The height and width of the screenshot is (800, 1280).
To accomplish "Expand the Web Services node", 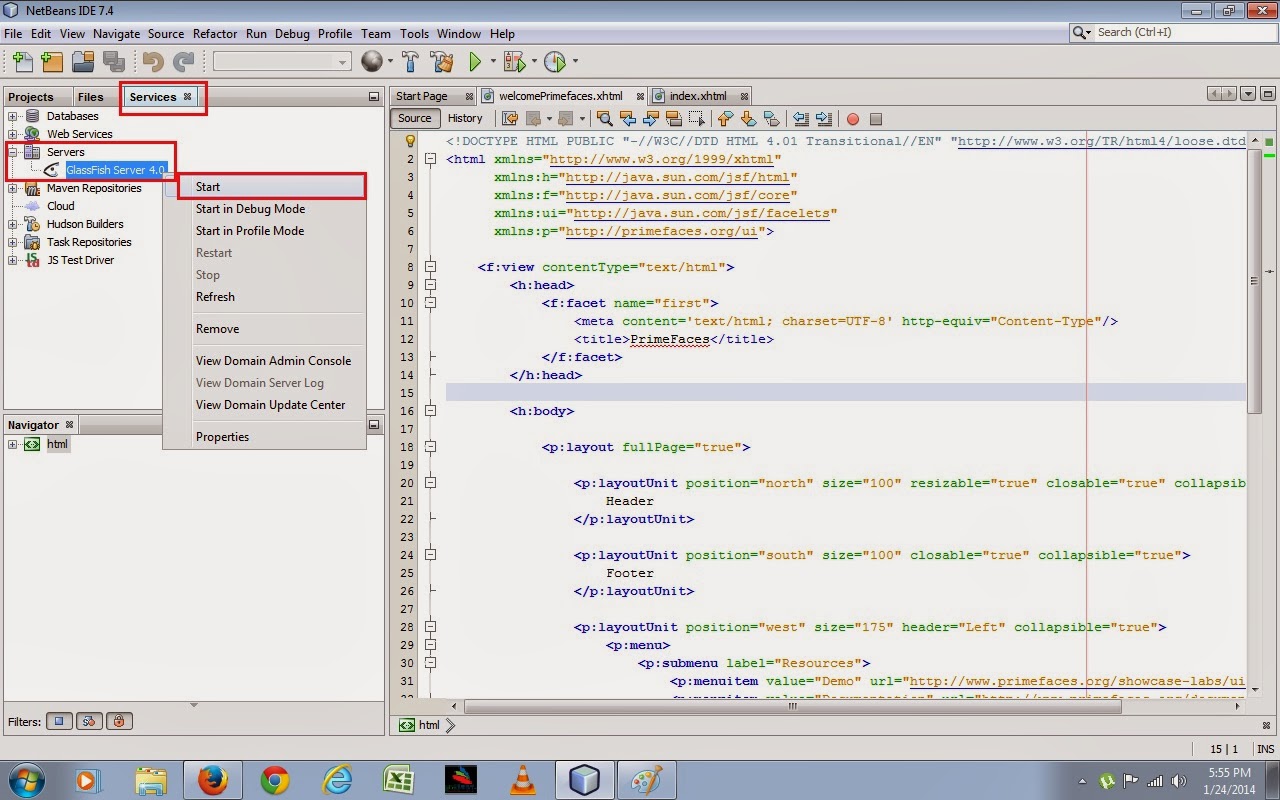I will tap(13, 134).
